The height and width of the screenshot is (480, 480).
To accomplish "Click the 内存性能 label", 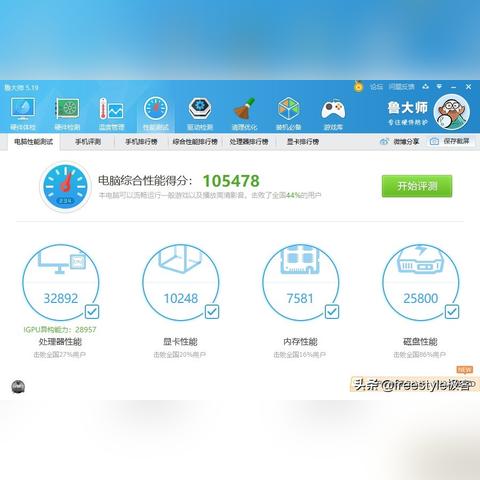I will 300,342.
